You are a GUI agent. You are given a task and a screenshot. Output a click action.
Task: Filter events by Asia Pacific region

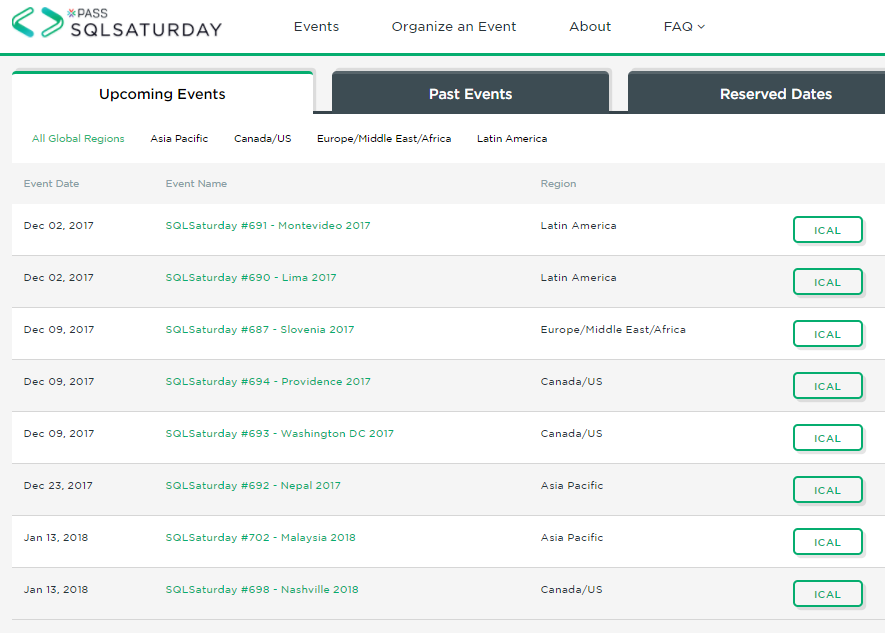click(x=179, y=138)
